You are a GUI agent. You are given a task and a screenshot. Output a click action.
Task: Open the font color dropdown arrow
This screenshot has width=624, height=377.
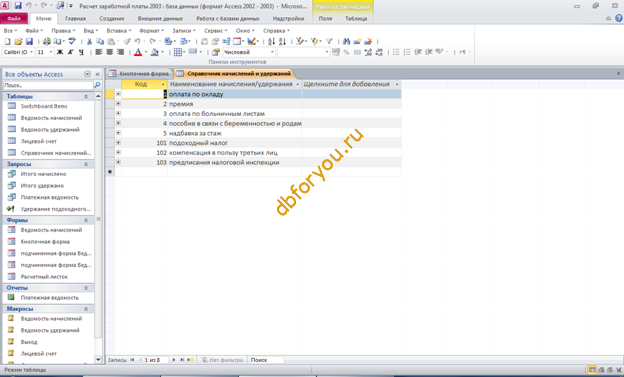(146, 52)
